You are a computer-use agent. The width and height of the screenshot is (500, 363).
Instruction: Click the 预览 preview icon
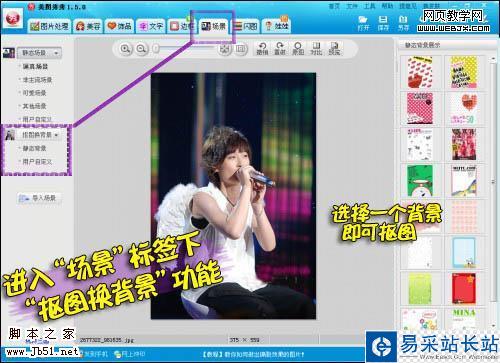pyautogui.click(x=334, y=49)
